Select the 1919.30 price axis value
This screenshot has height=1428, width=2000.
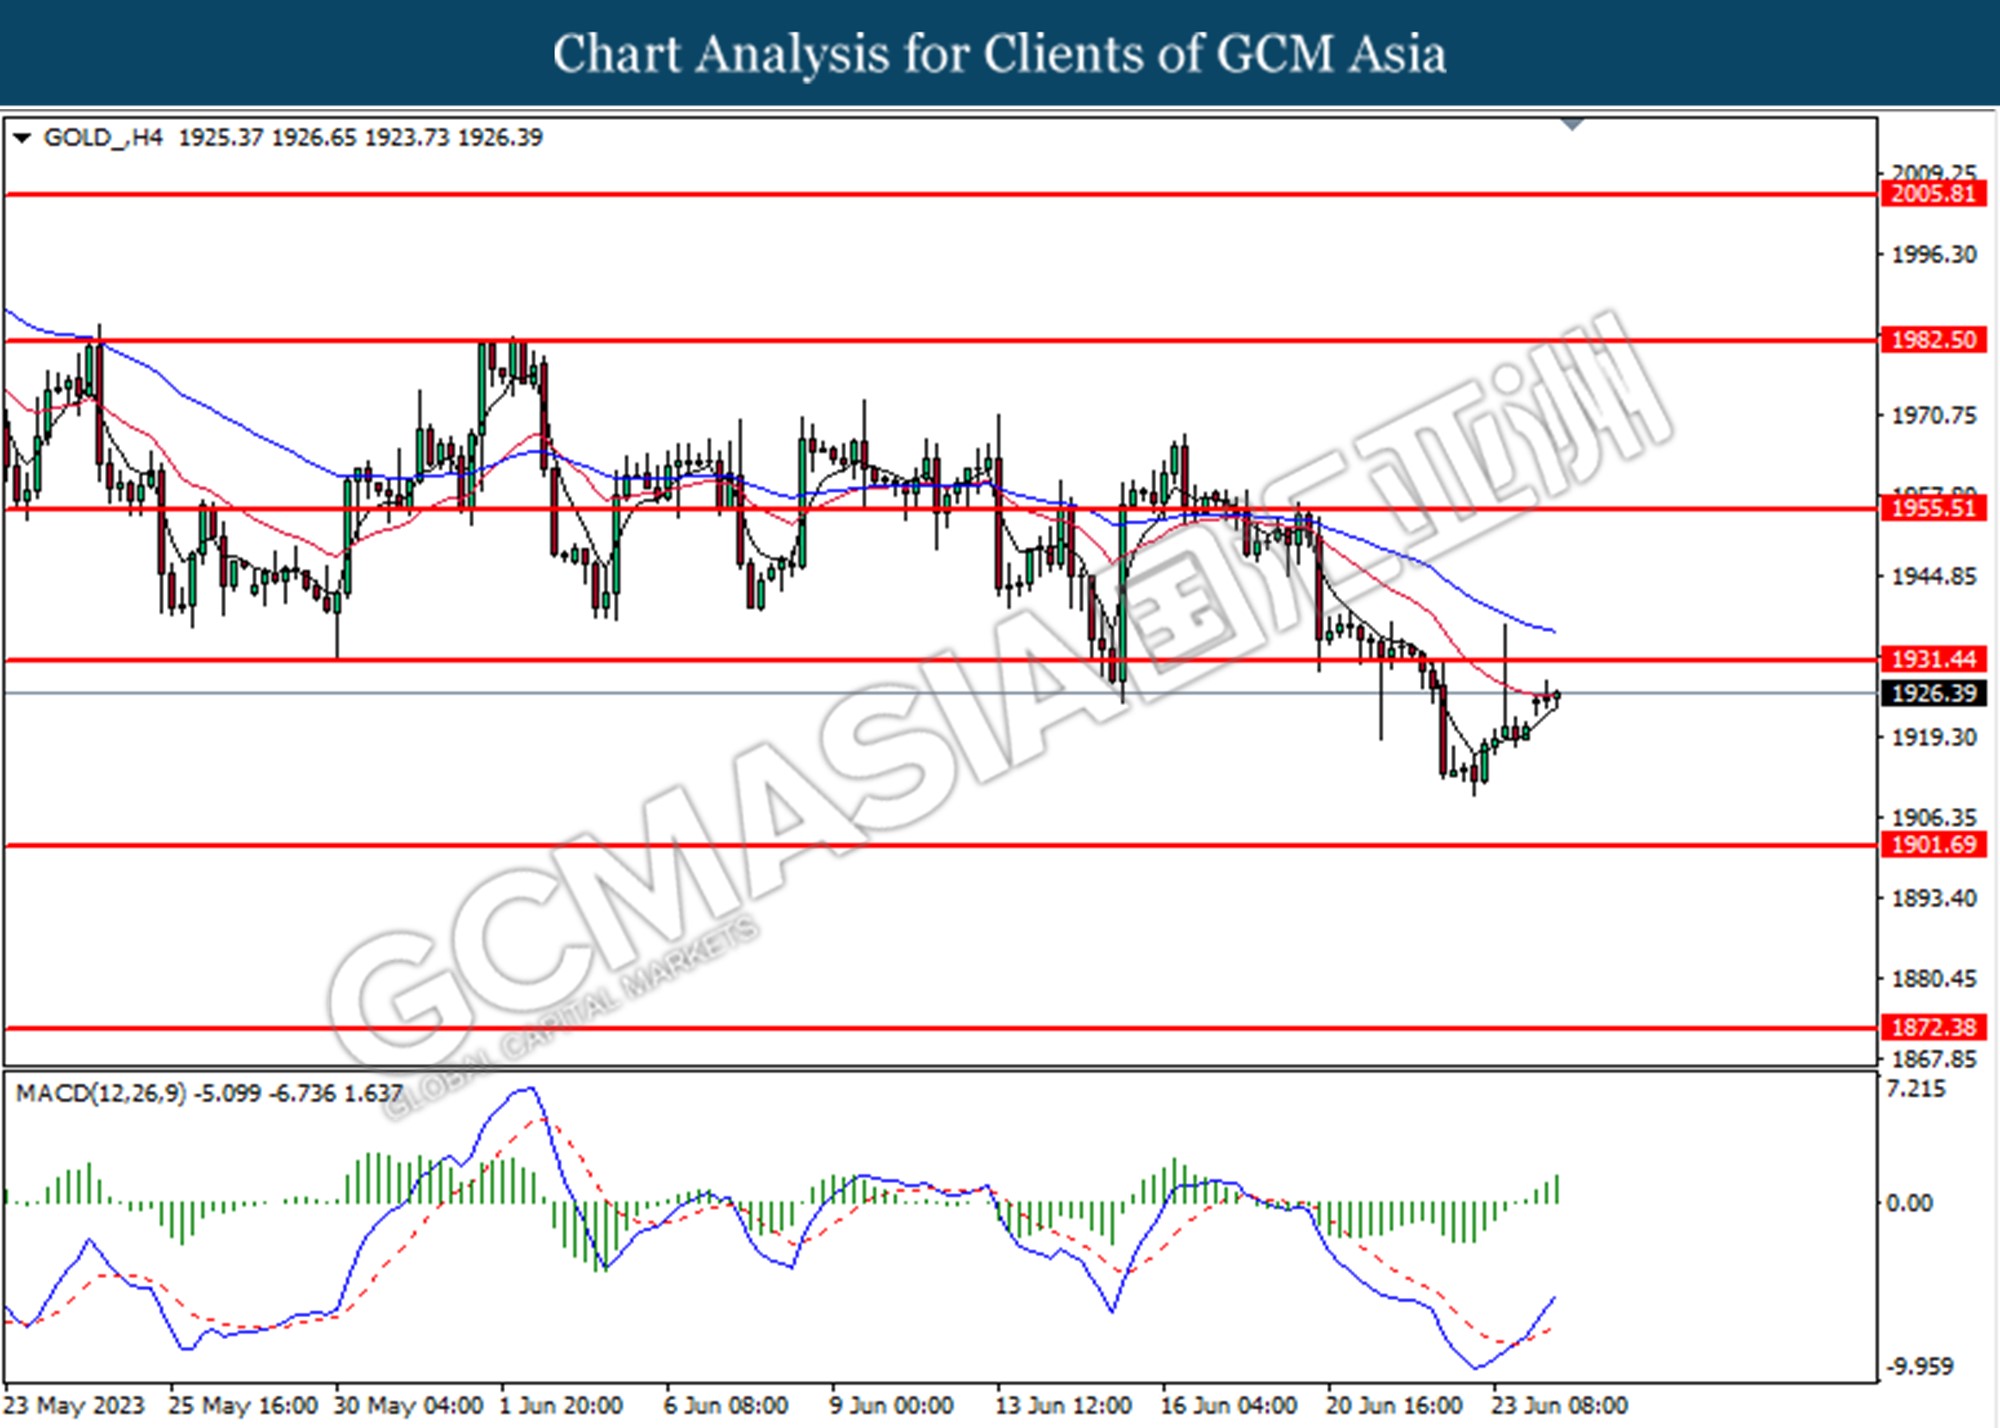point(1934,737)
